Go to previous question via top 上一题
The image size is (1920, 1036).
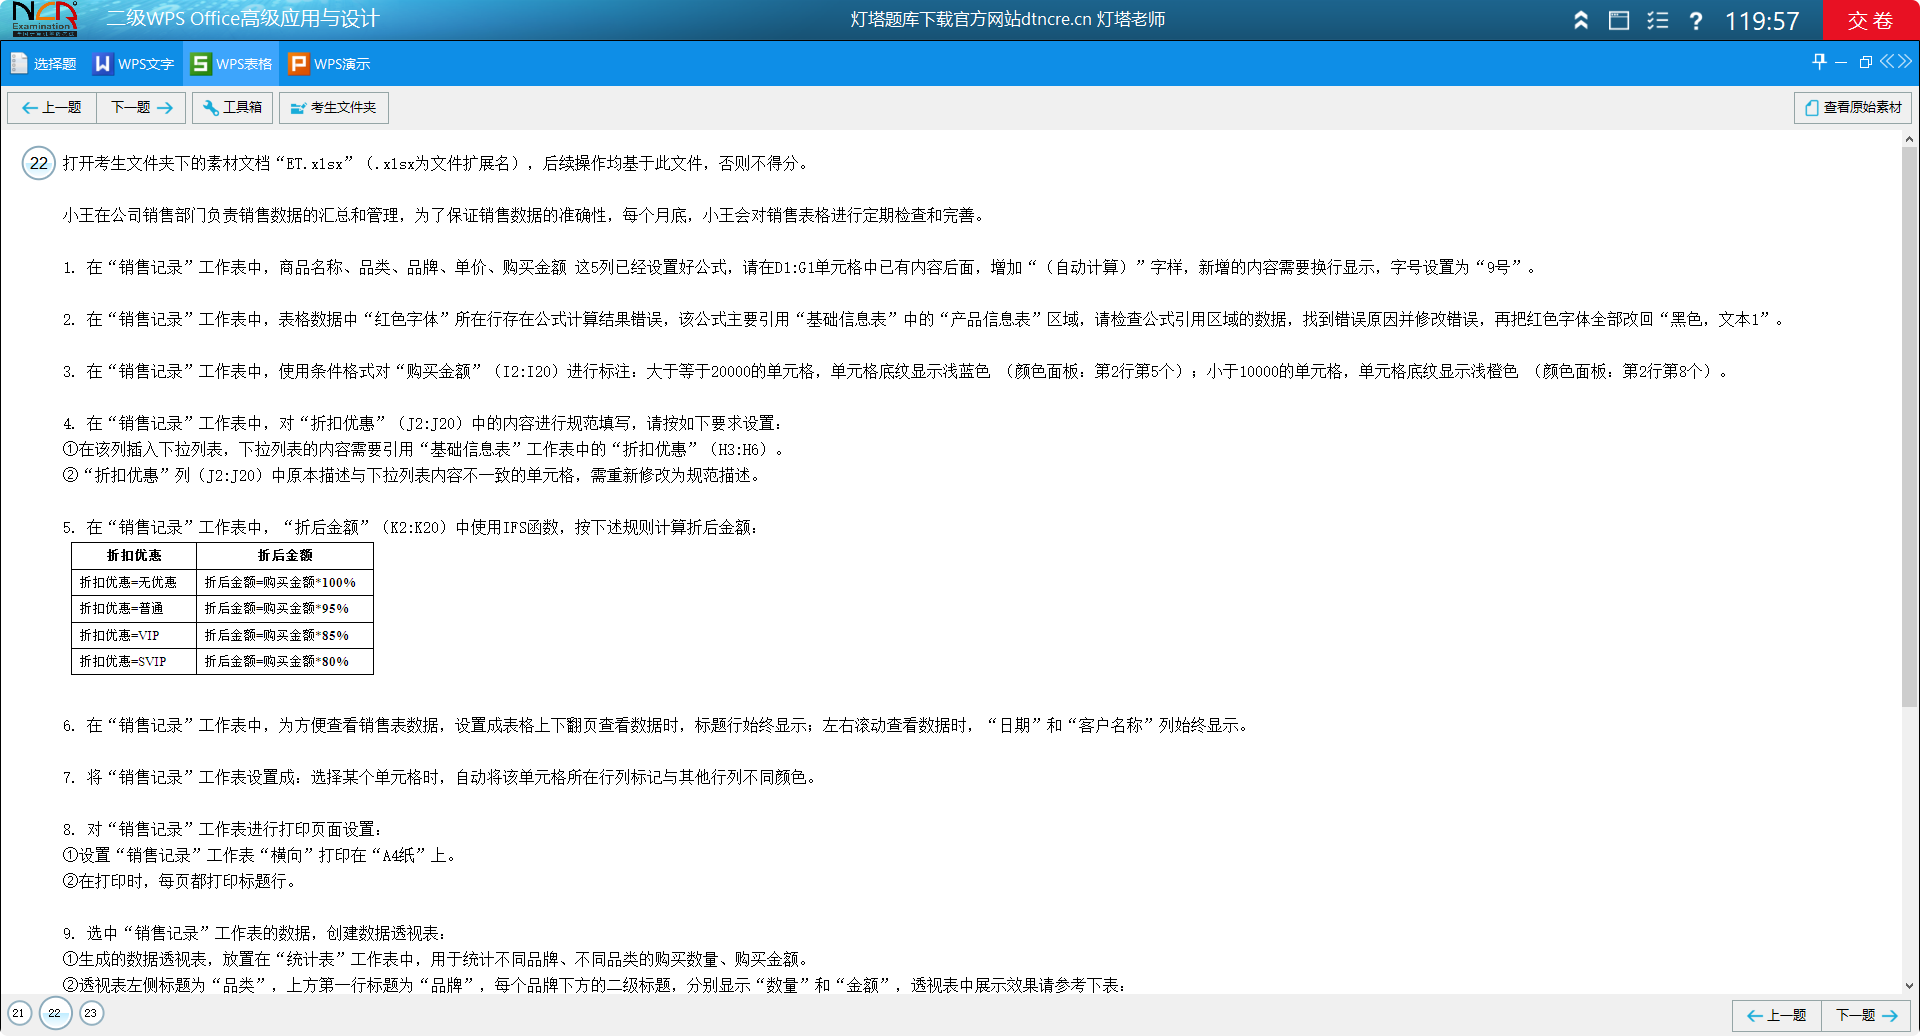pyautogui.click(x=52, y=108)
